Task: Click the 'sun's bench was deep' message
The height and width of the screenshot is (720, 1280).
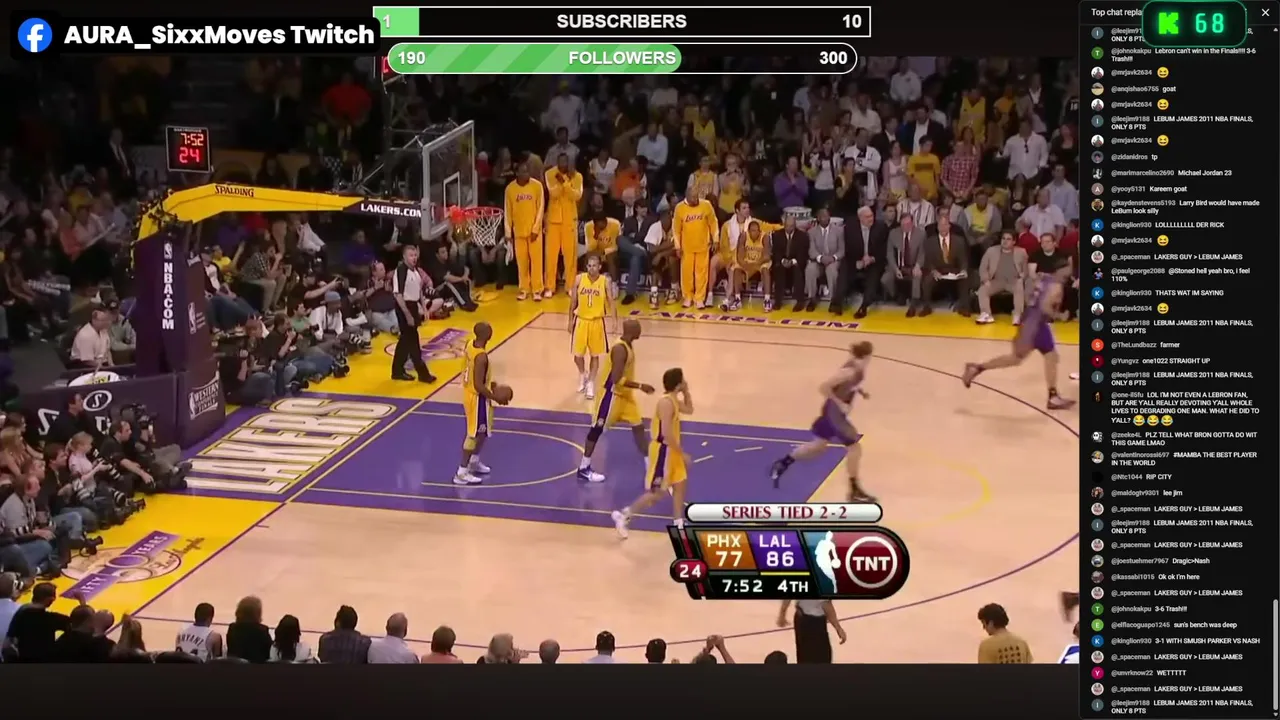Action: click(1205, 625)
